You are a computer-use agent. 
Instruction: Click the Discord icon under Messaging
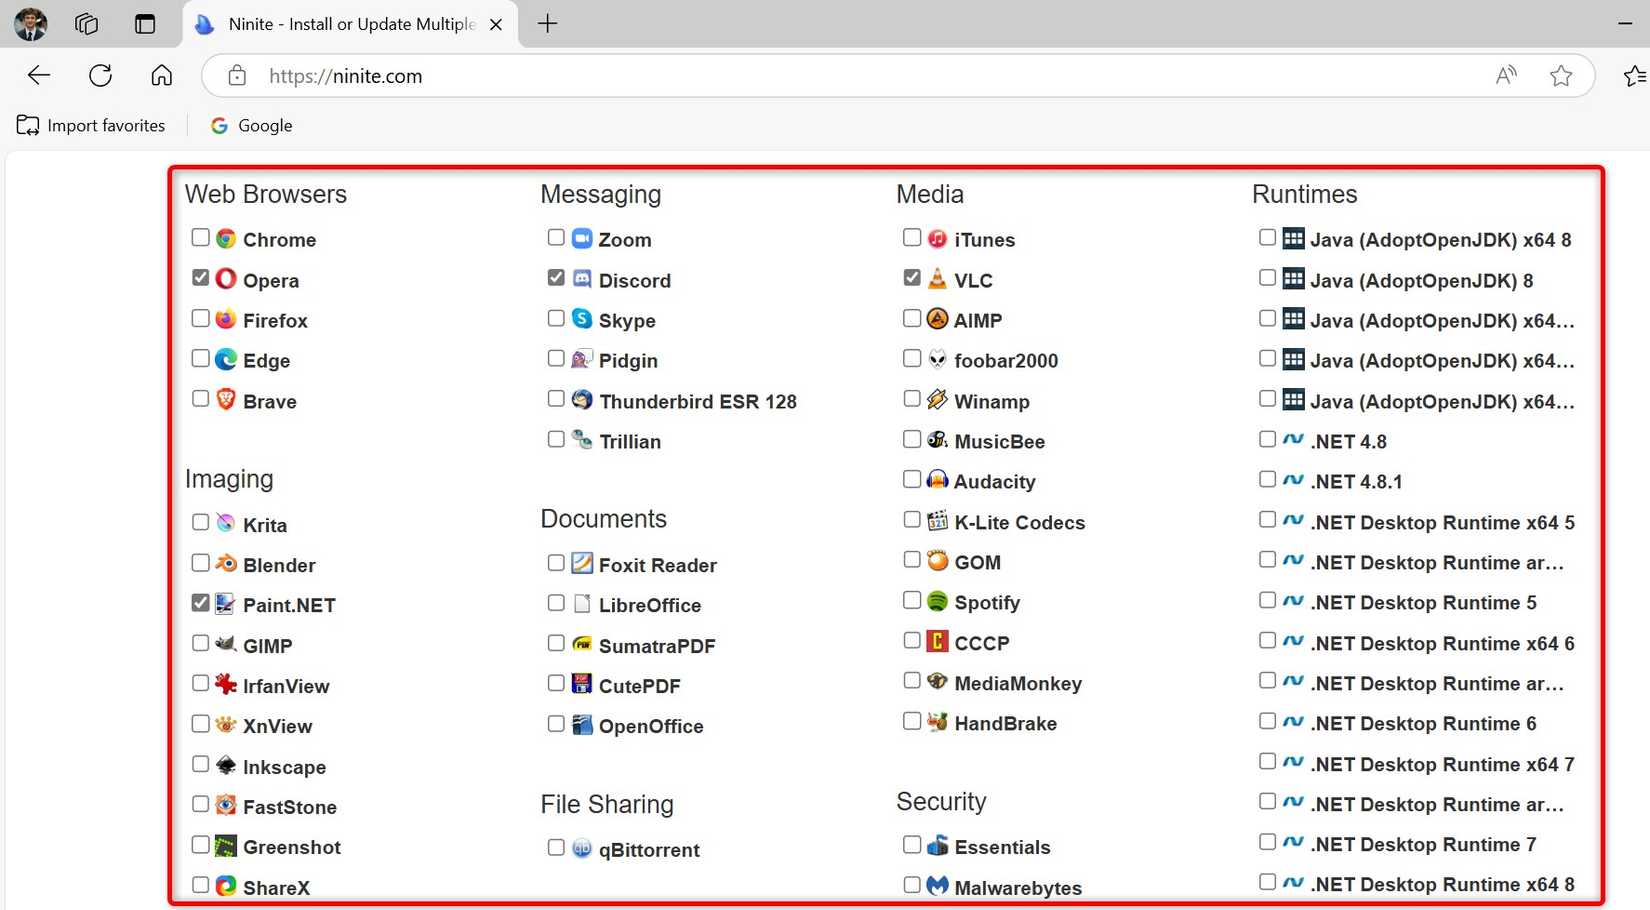pyautogui.click(x=581, y=280)
